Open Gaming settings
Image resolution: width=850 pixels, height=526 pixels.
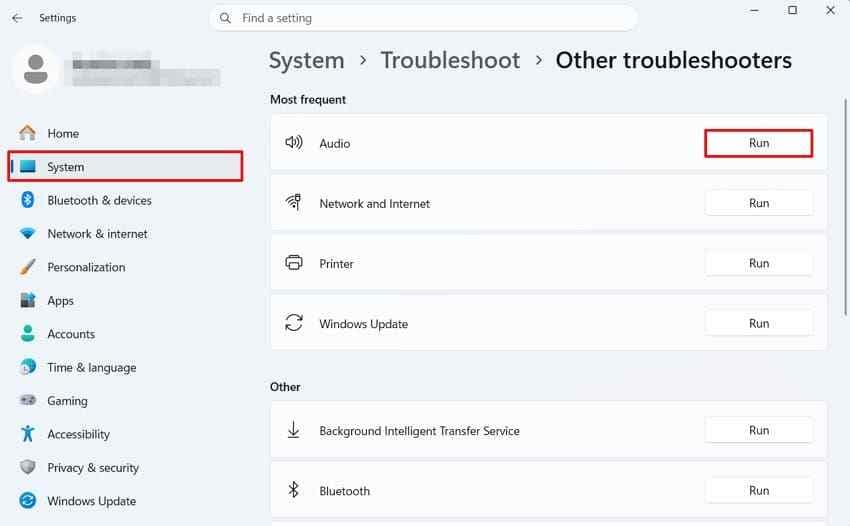click(125, 401)
